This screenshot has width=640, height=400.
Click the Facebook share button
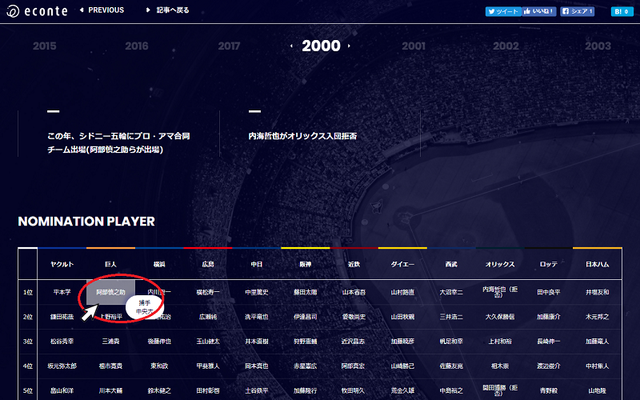pos(577,11)
